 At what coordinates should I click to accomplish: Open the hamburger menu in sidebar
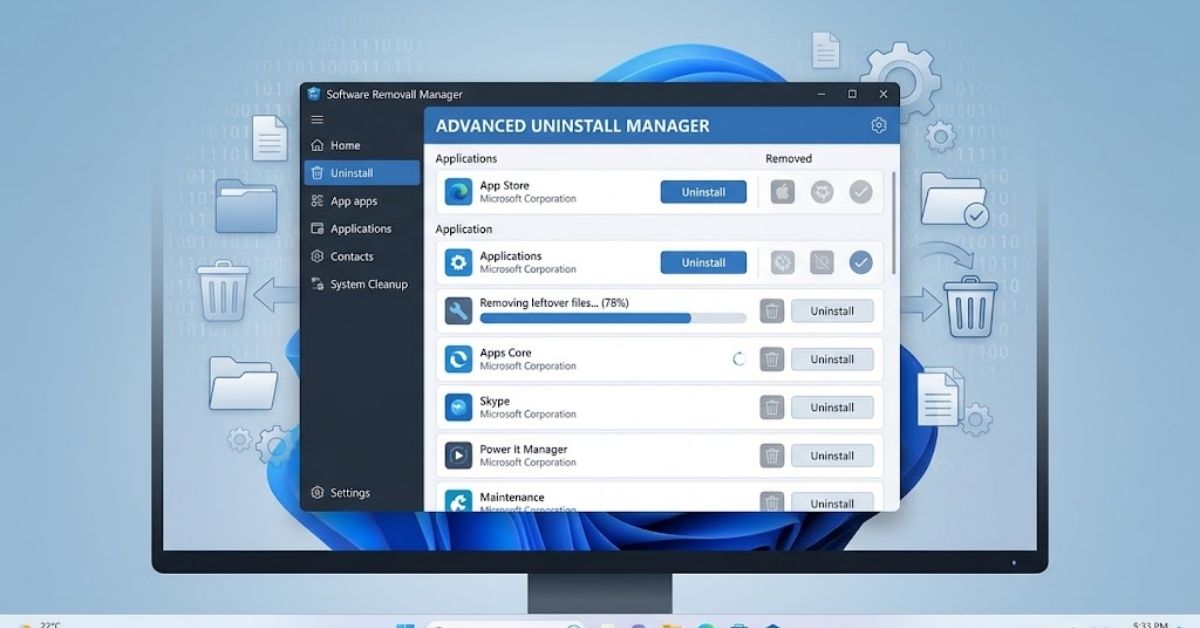[317, 120]
